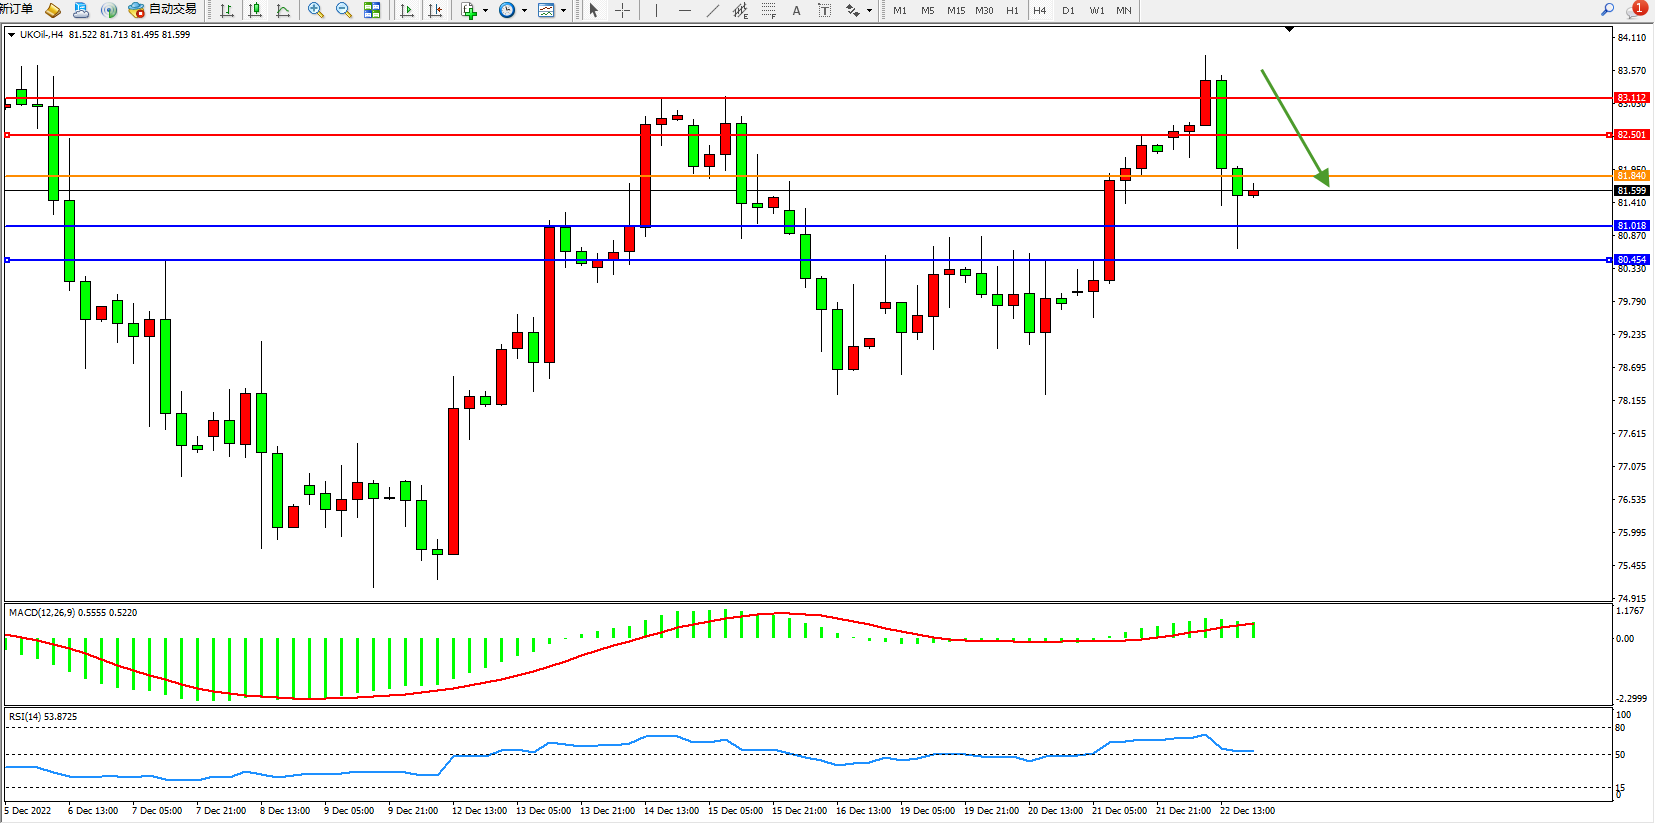The height and width of the screenshot is (824, 1655).
Task: Toggle the 自动交易 auto-trading button
Action: tap(163, 10)
